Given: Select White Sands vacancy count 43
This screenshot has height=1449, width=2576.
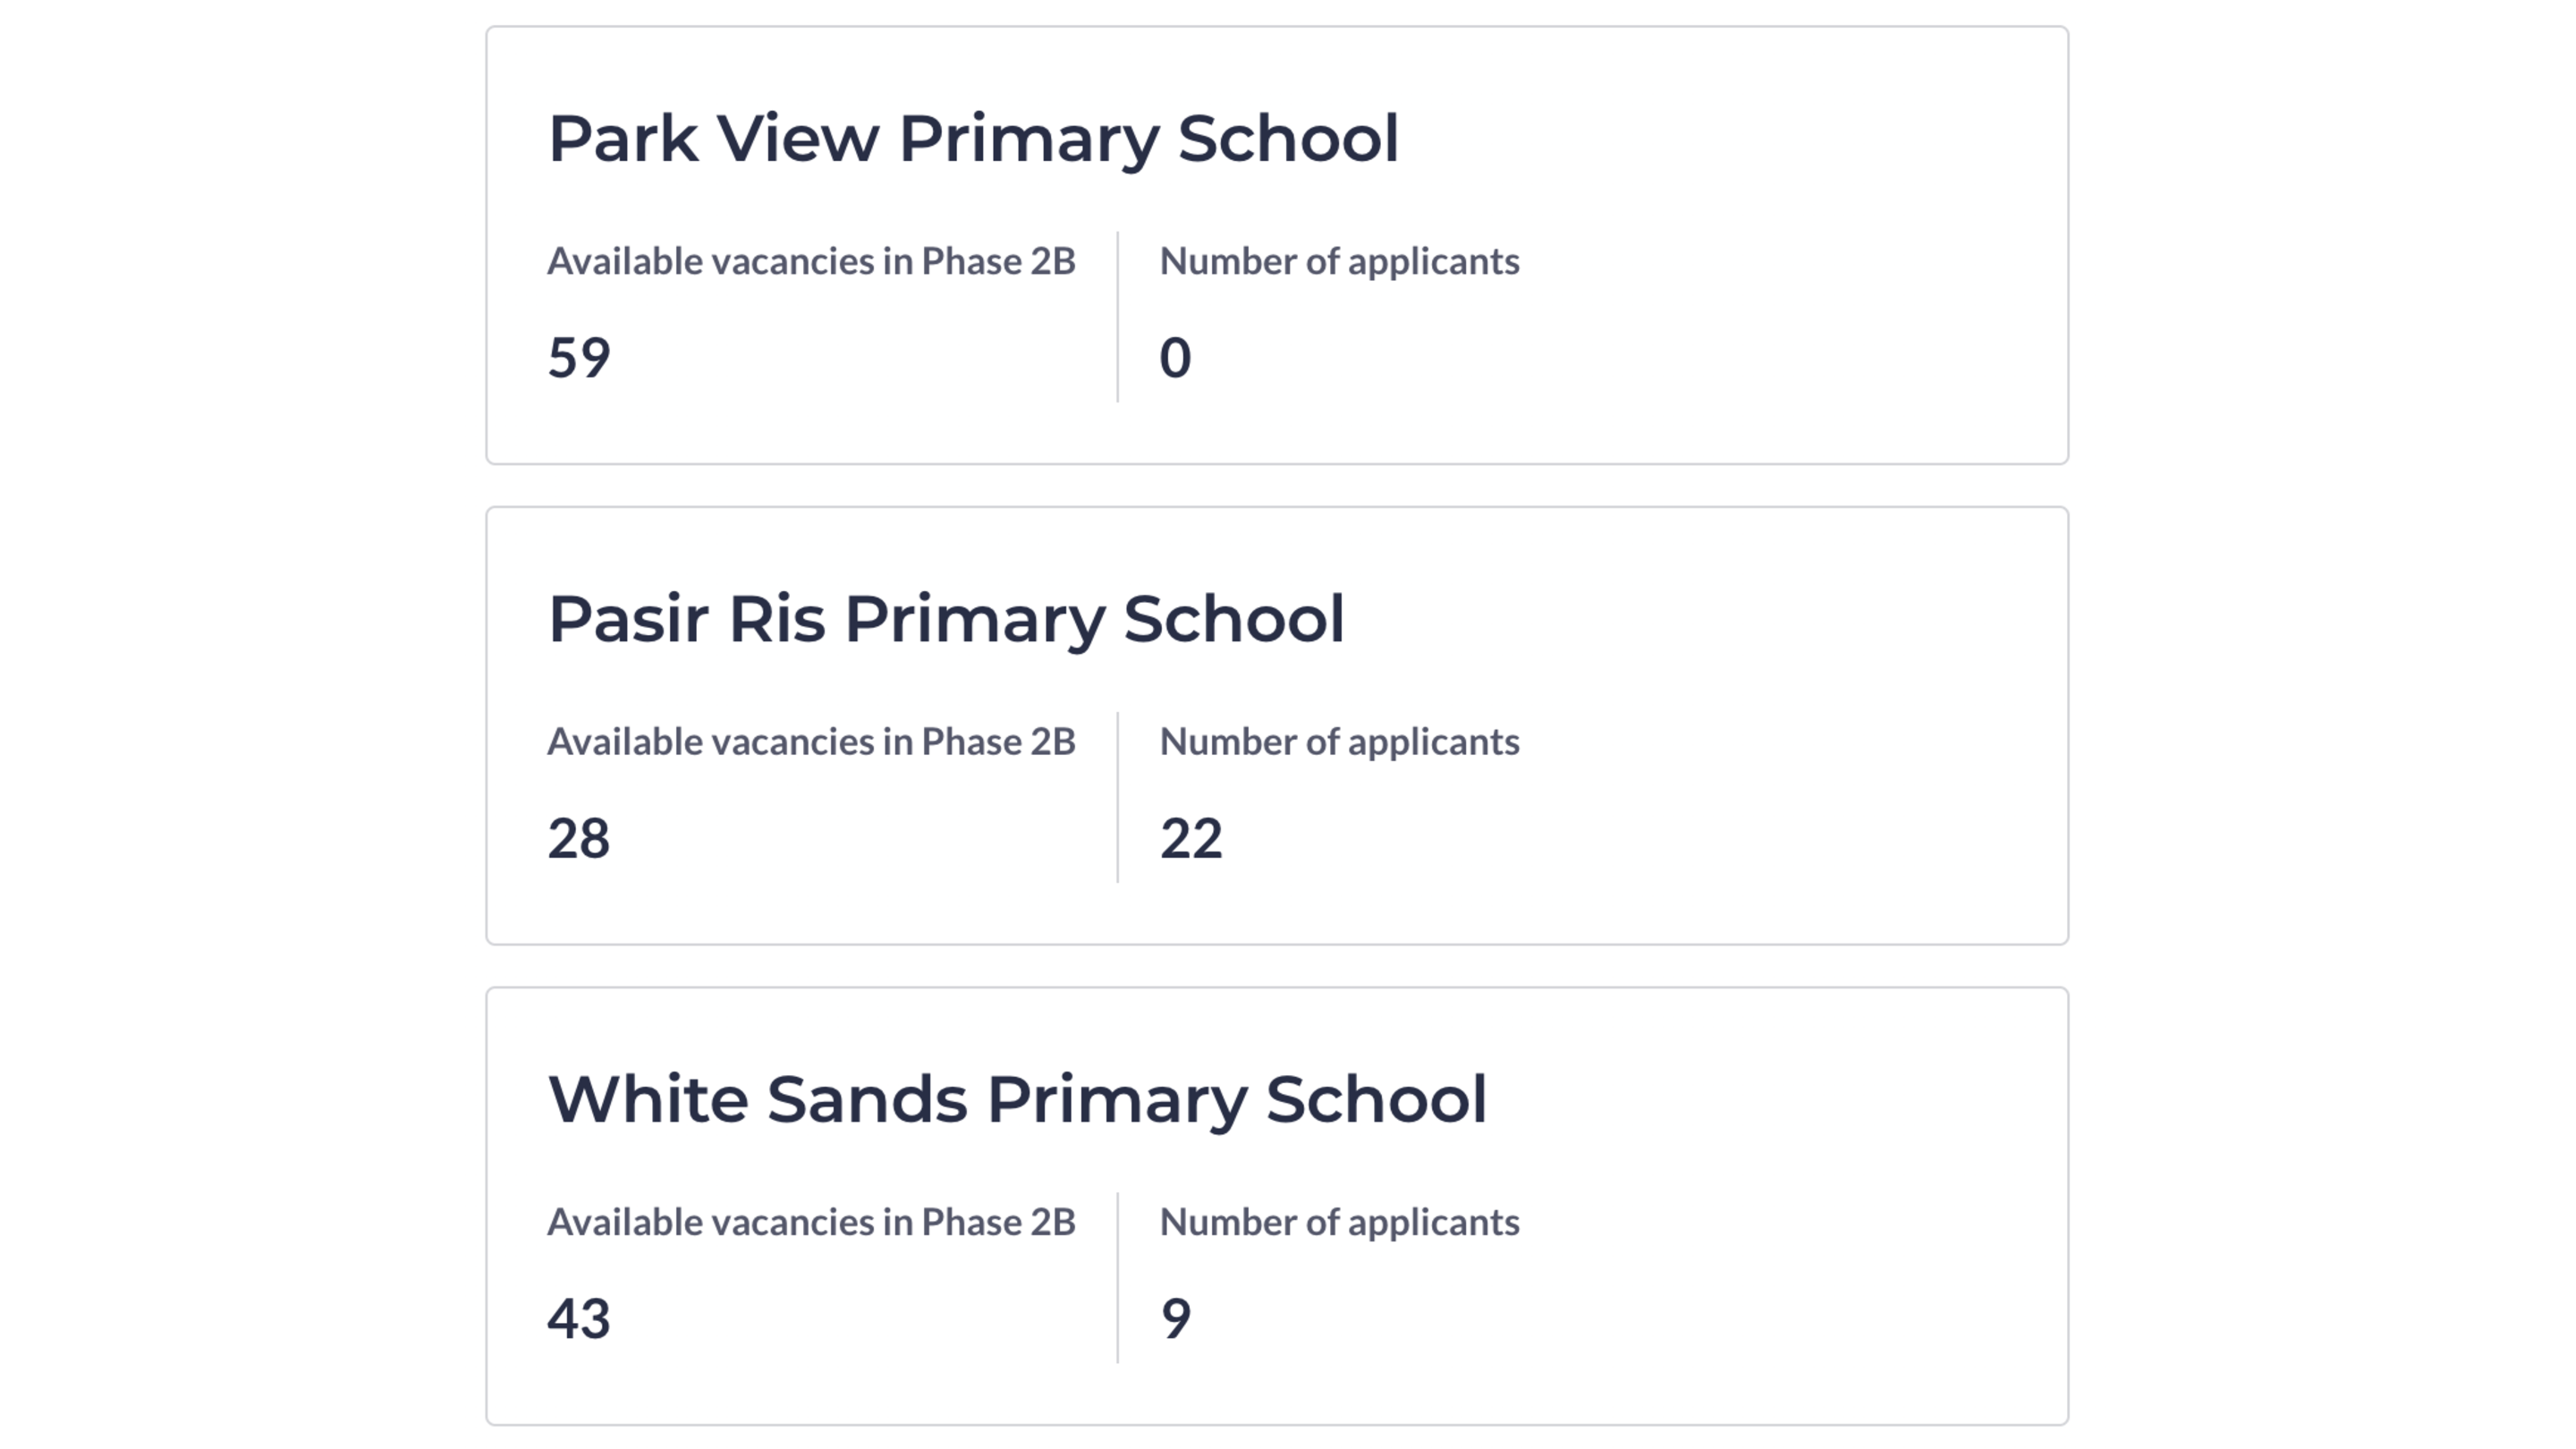Looking at the screenshot, I should pos(578,1318).
